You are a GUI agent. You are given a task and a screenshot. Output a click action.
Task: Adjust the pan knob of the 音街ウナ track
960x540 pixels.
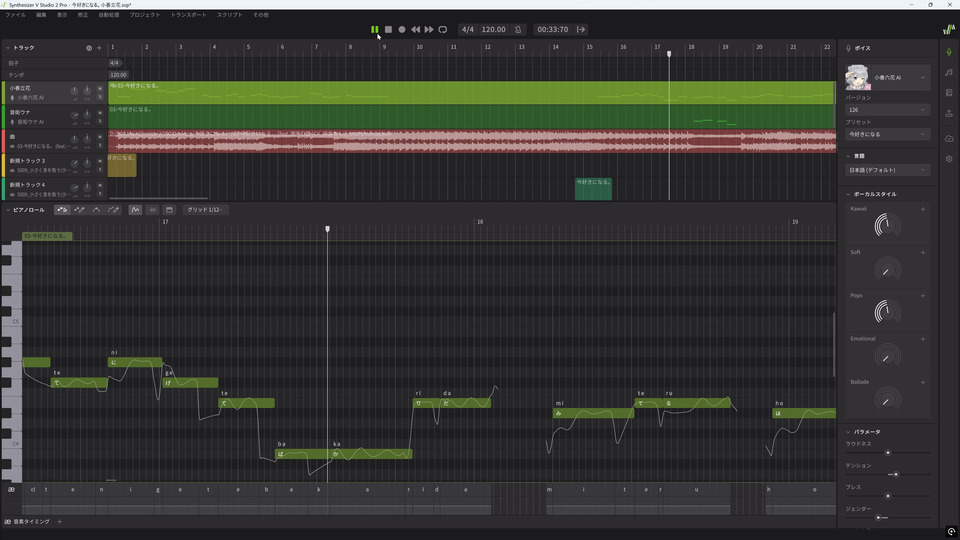[x=87, y=114]
